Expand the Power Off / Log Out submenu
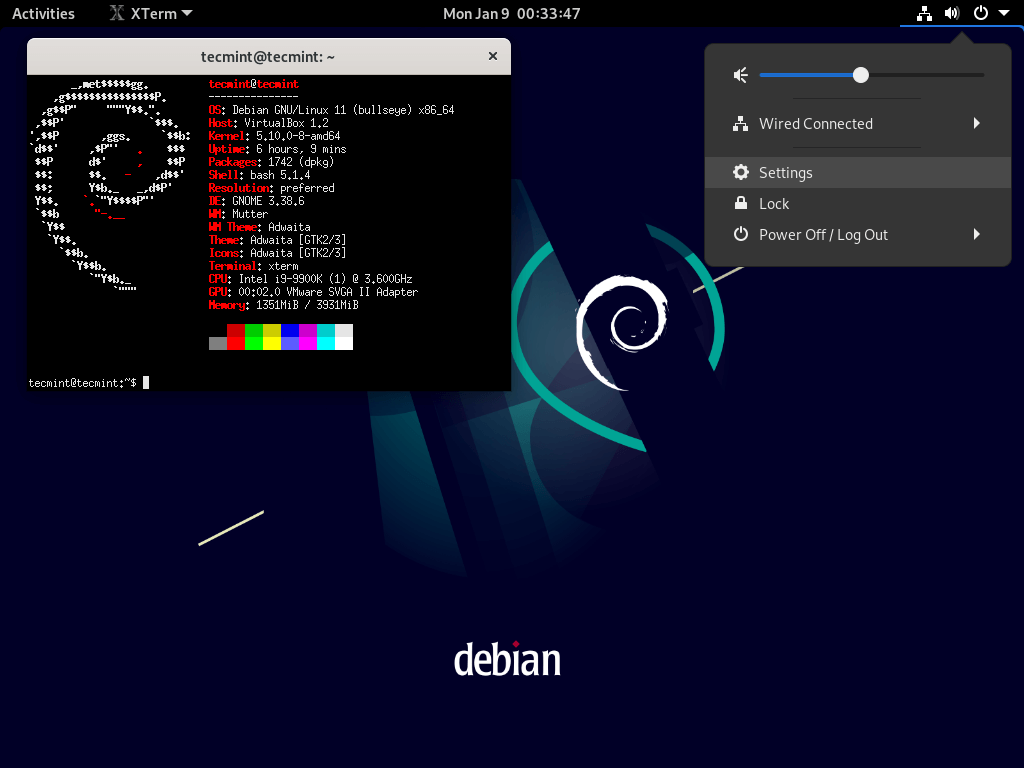Image resolution: width=1024 pixels, height=768 pixels. point(977,234)
